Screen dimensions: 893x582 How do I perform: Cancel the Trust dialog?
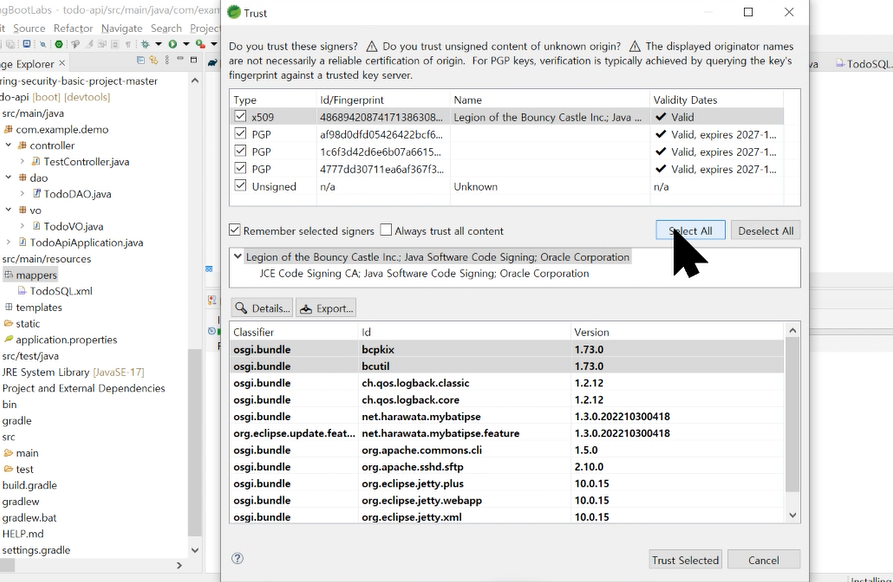click(764, 559)
